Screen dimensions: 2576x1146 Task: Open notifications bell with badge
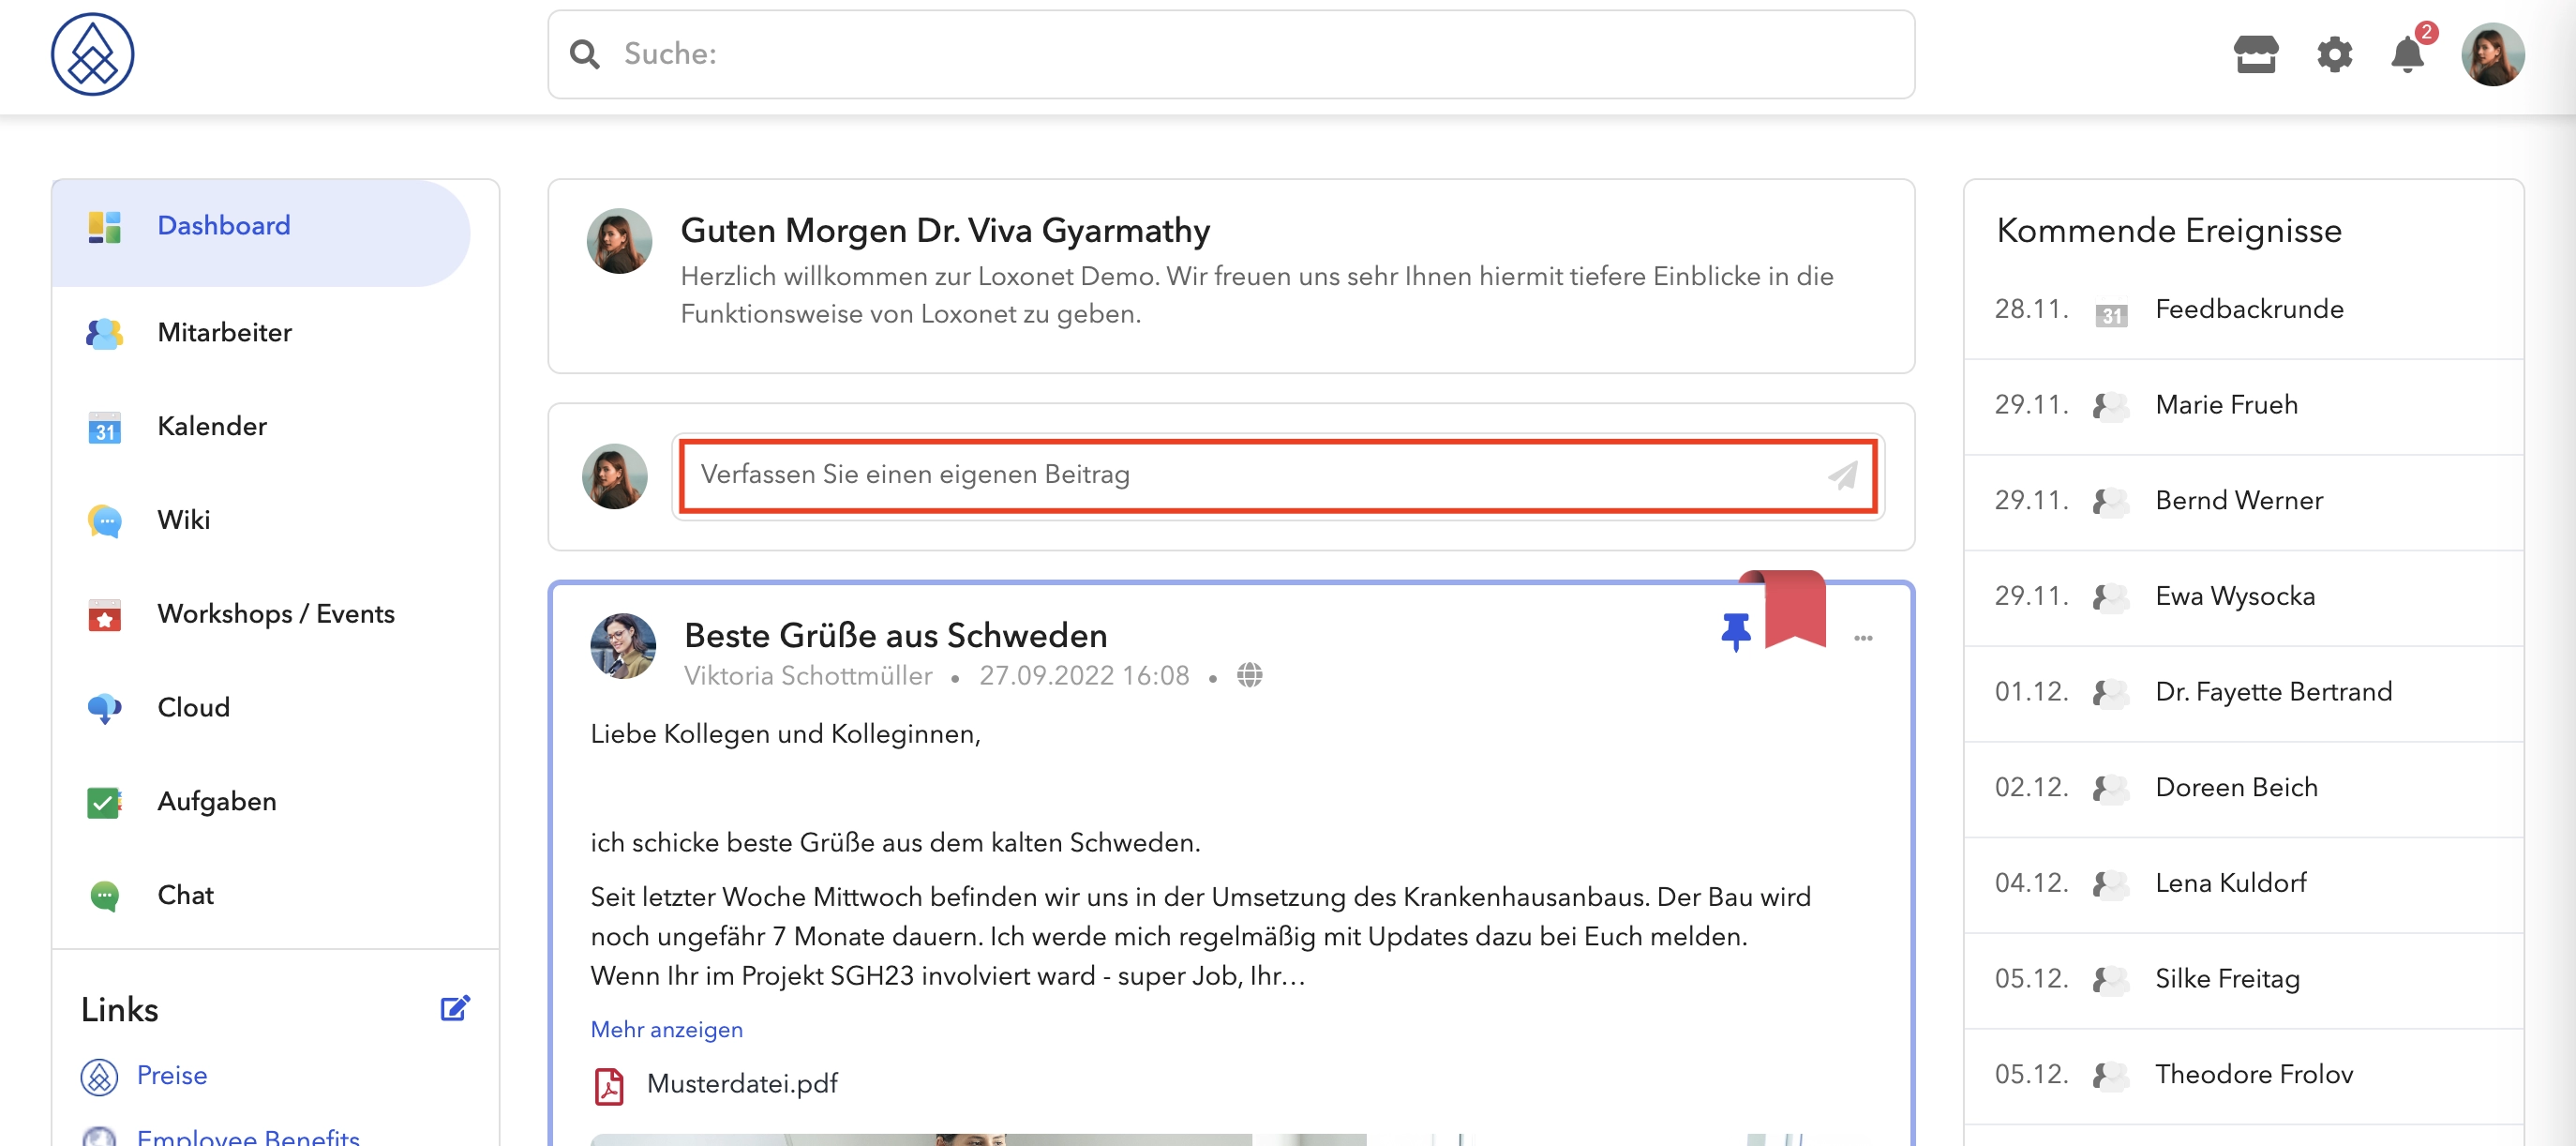point(2408,52)
